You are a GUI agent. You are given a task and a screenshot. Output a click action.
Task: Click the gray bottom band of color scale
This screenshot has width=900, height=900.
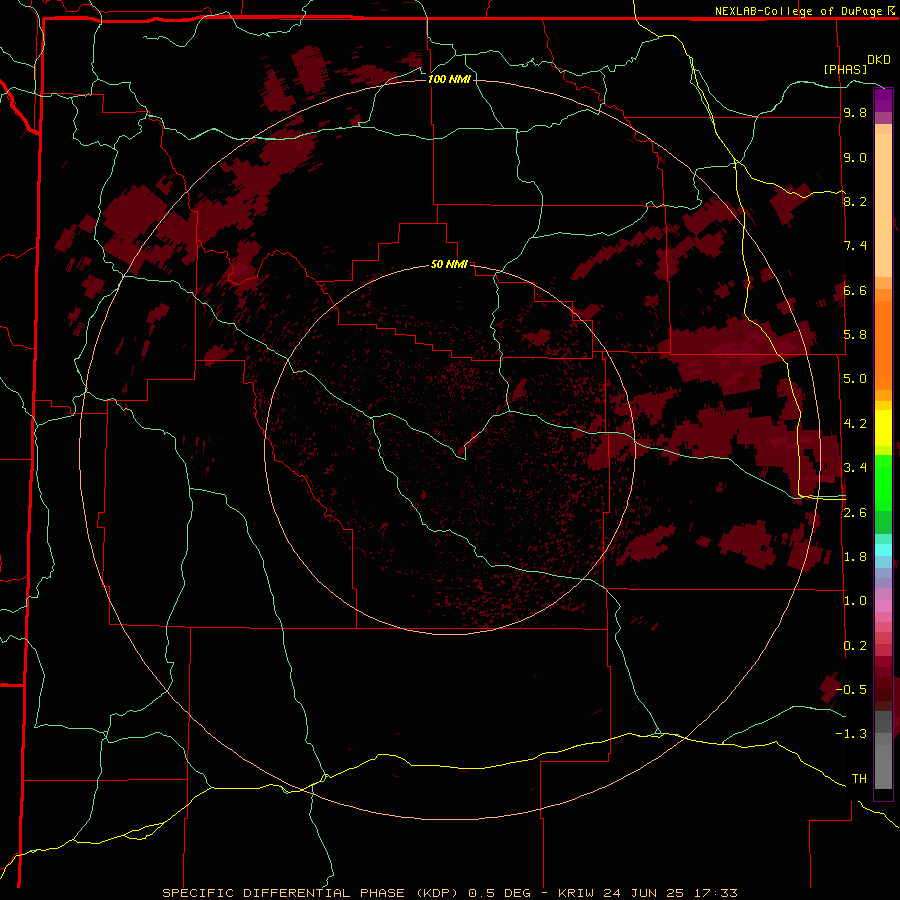[883, 750]
